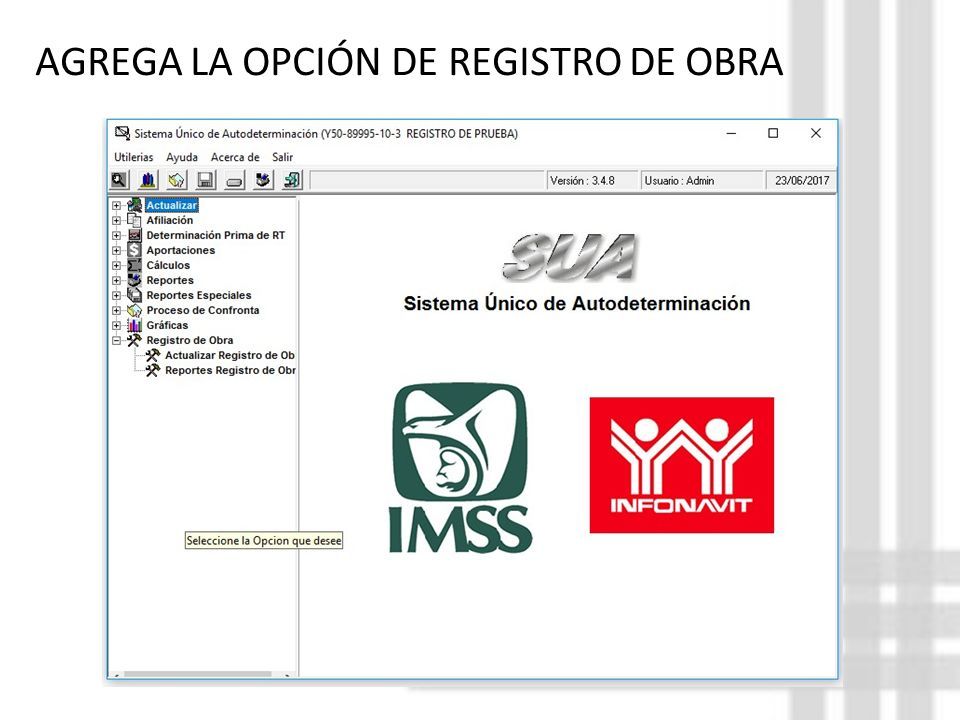Click the Reportes tree node icon
Screen dimensions: 960x720
coord(134,280)
